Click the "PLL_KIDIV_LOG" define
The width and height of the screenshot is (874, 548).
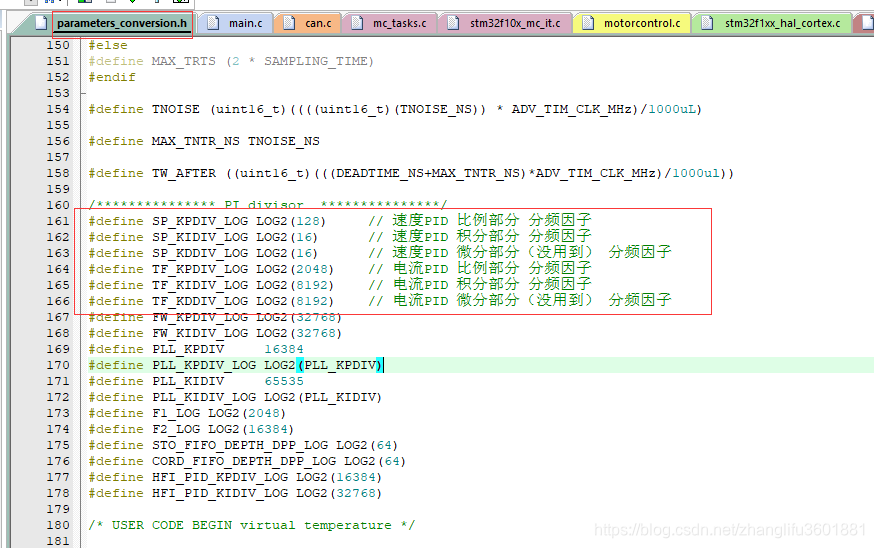pyautogui.click(x=204, y=397)
